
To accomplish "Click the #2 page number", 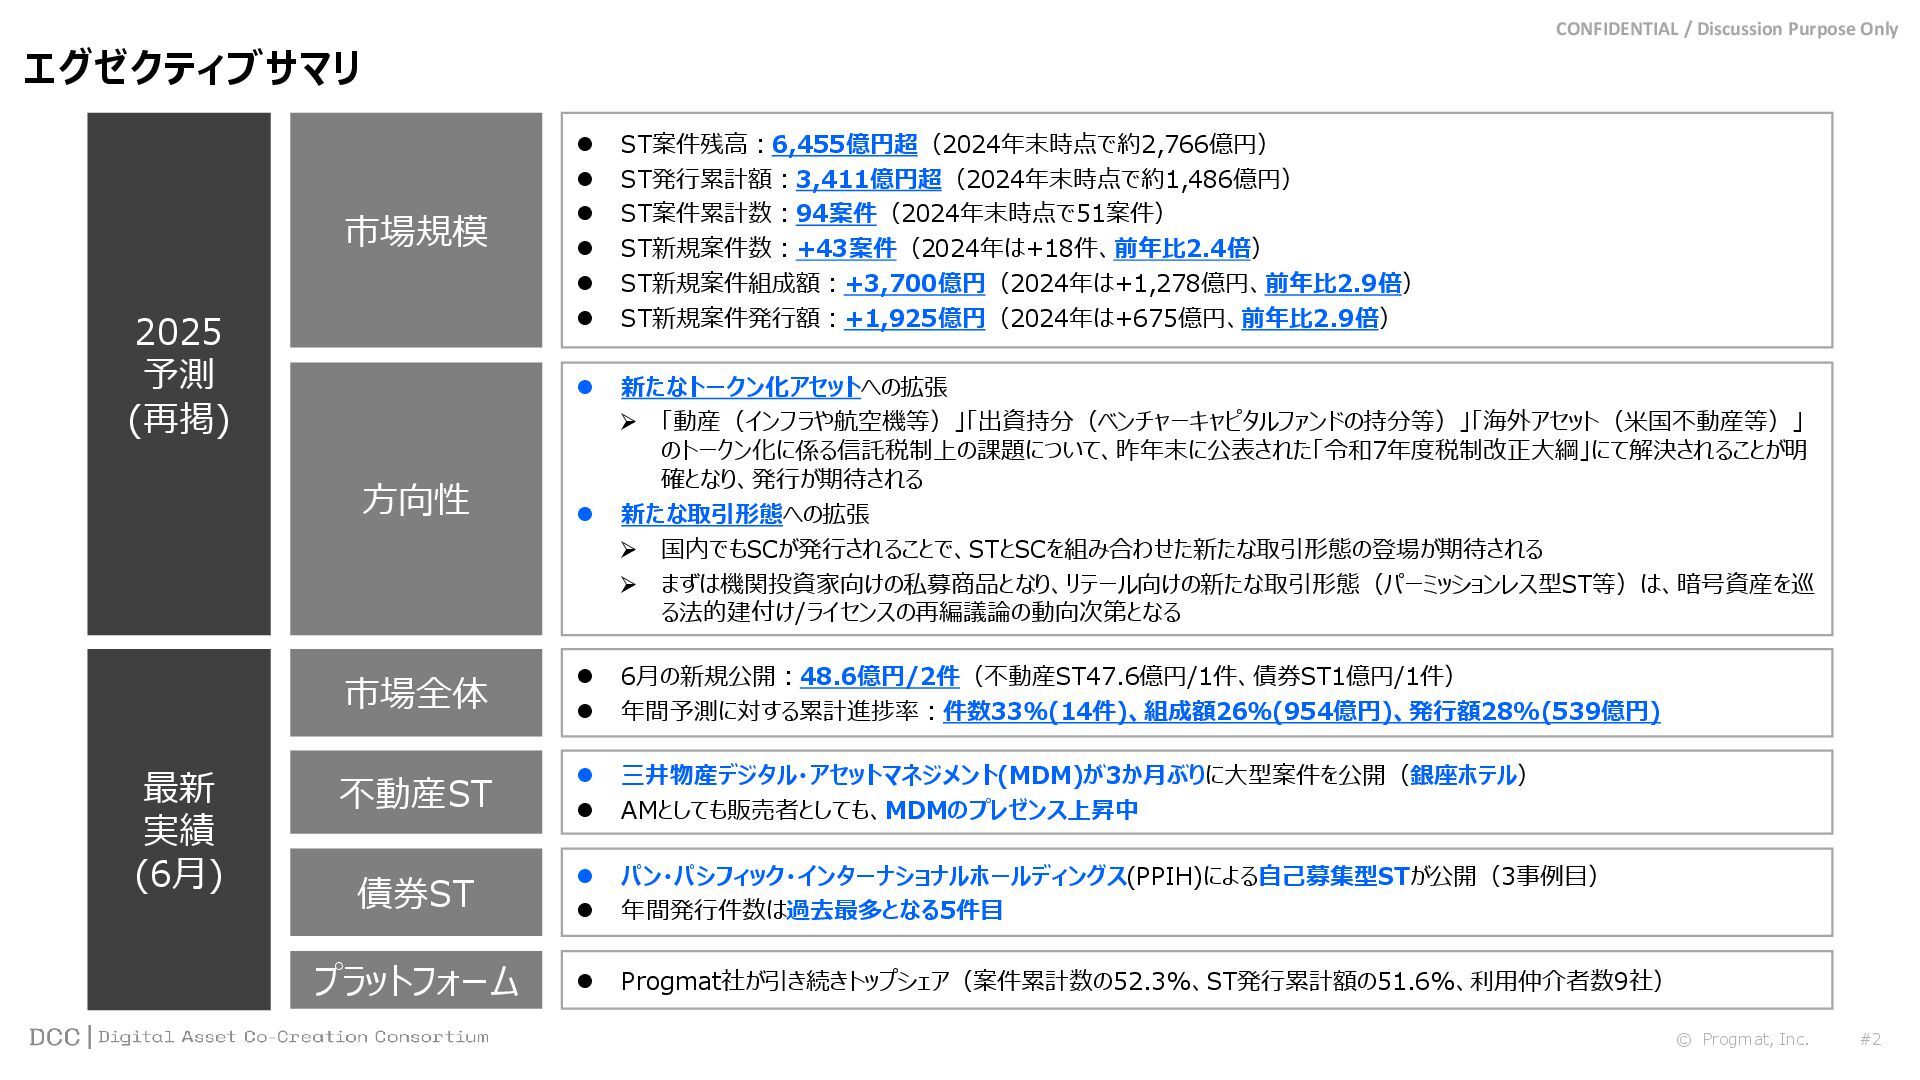I will [1870, 1039].
